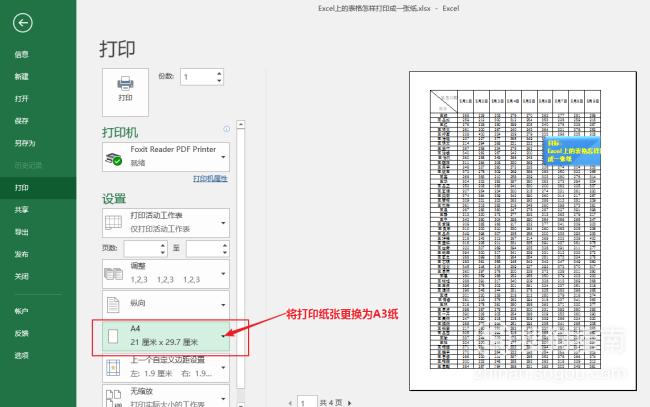Go back using the circled arrow

[x=22, y=23]
